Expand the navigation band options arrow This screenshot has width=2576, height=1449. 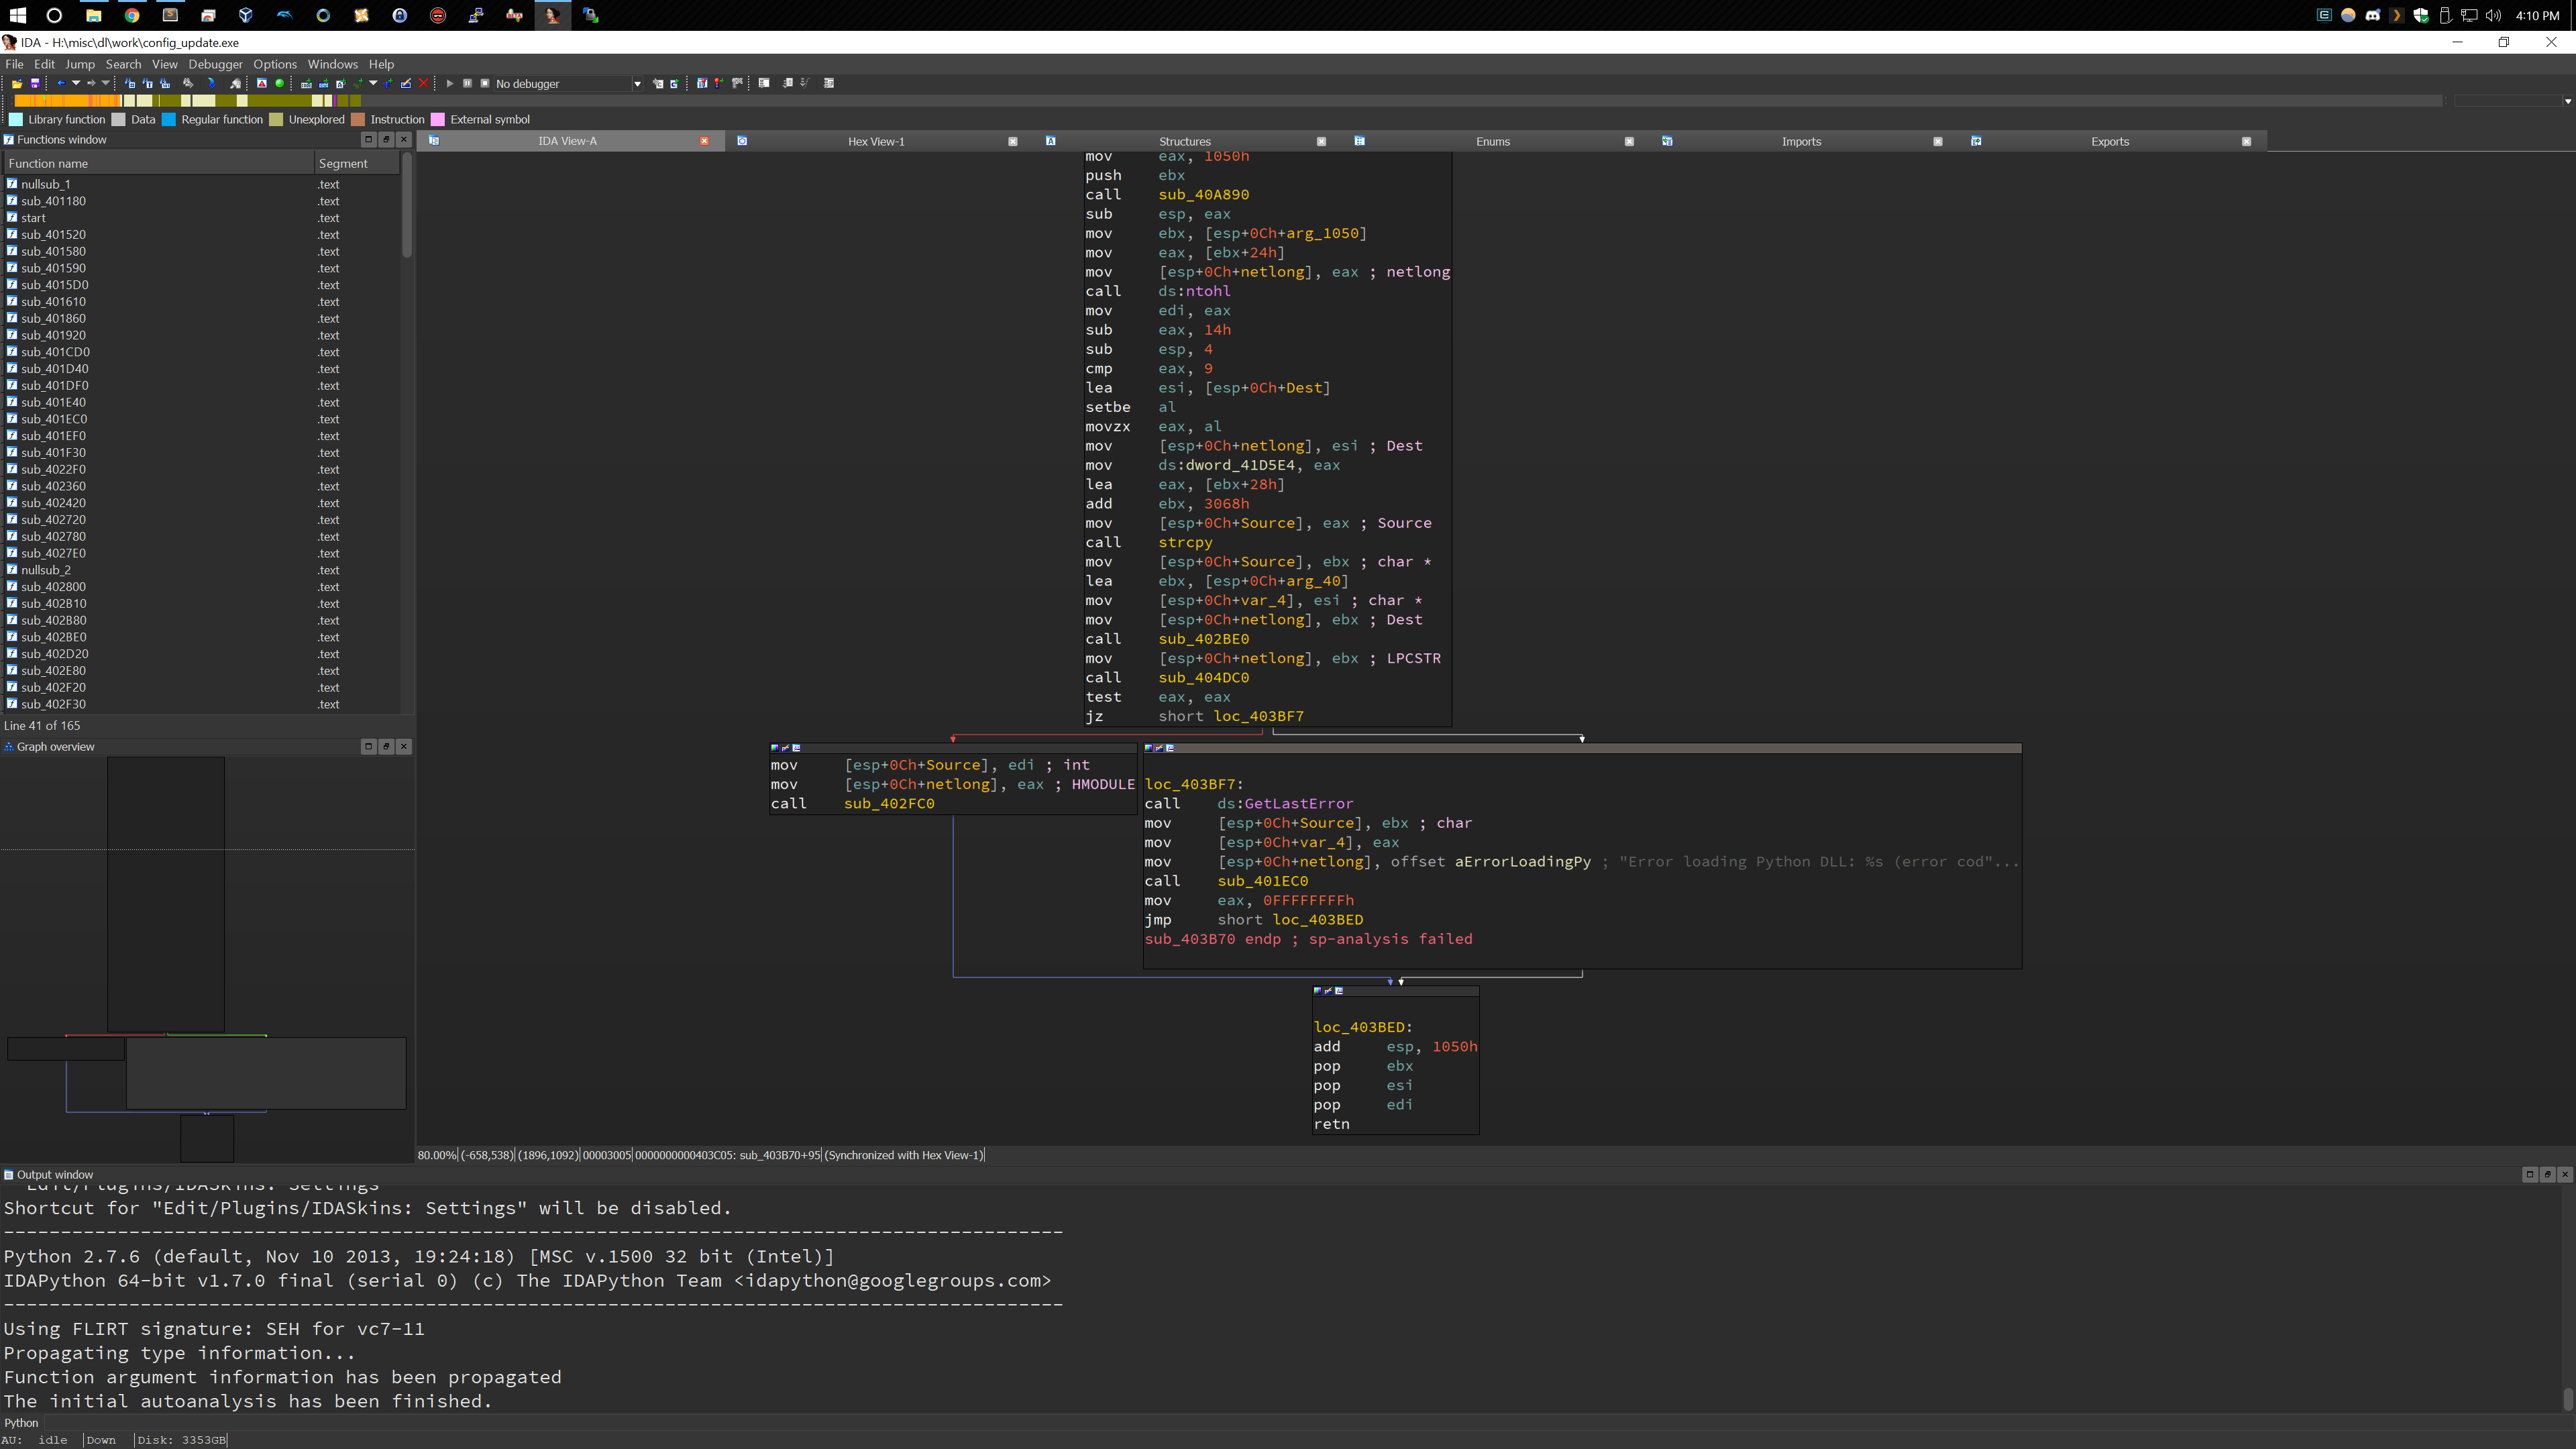click(x=2567, y=101)
